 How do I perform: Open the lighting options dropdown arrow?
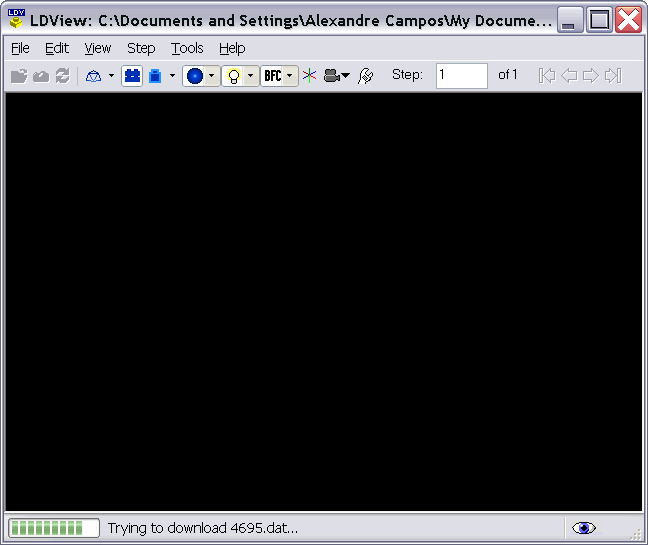pos(250,76)
